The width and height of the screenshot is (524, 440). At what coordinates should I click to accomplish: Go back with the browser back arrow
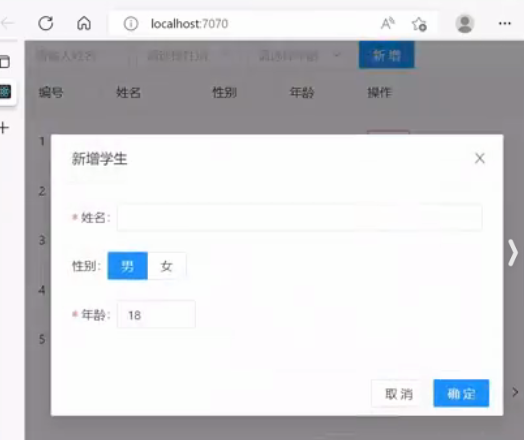click(7, 23)
